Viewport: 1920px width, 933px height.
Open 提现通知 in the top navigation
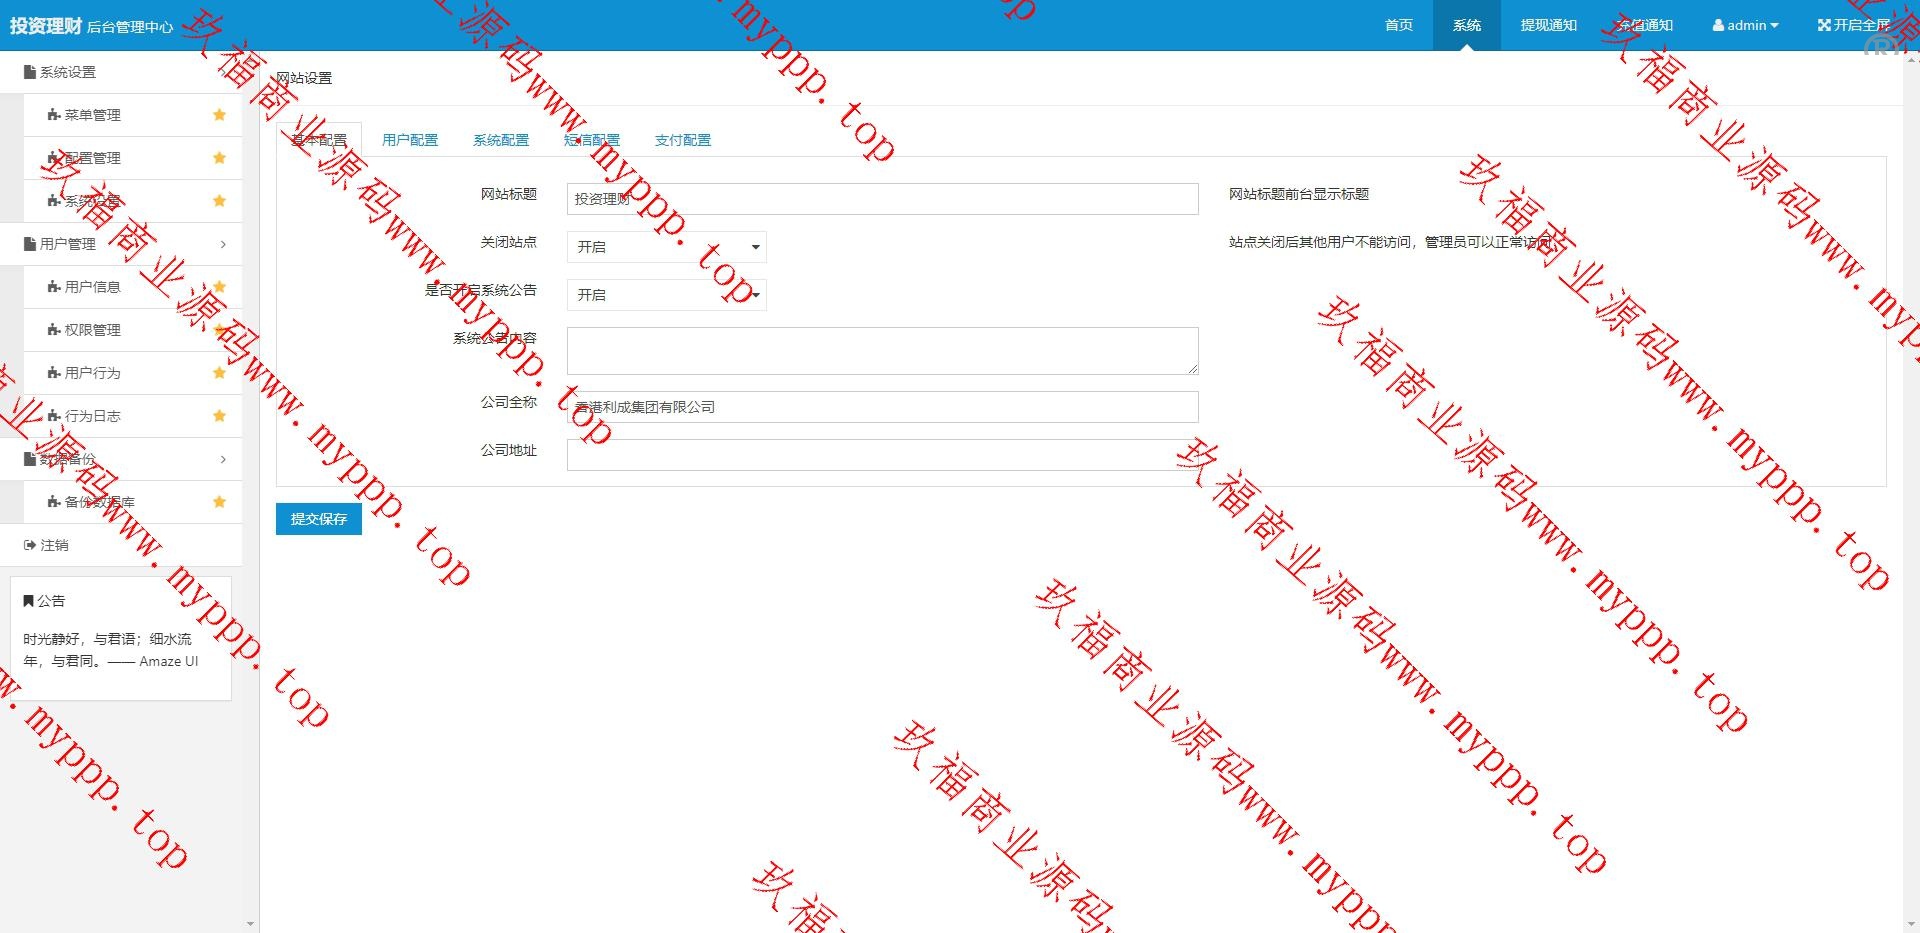coord(1548,25)
